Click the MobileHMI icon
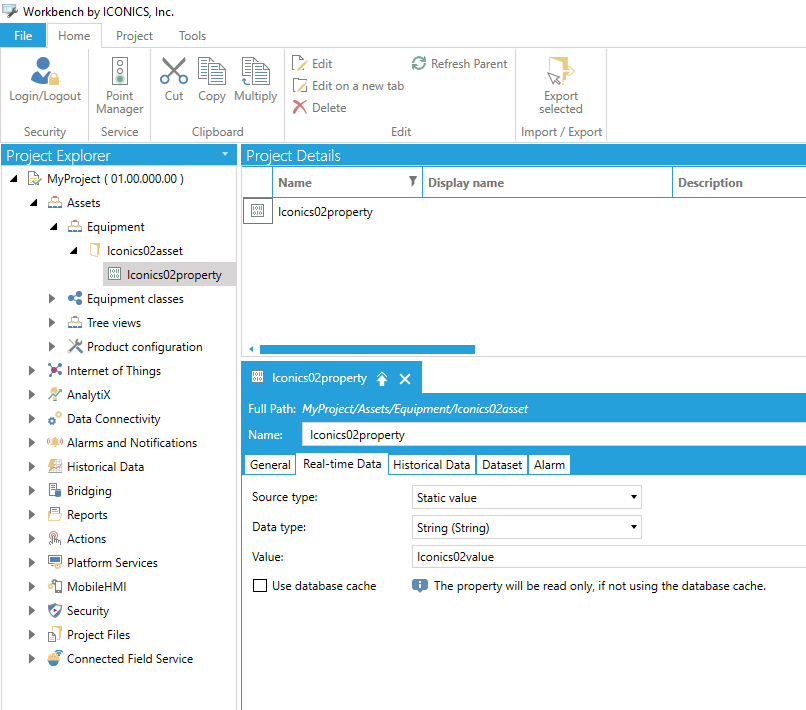The width and height of the screenshot is (806, 710). (55, 587)
